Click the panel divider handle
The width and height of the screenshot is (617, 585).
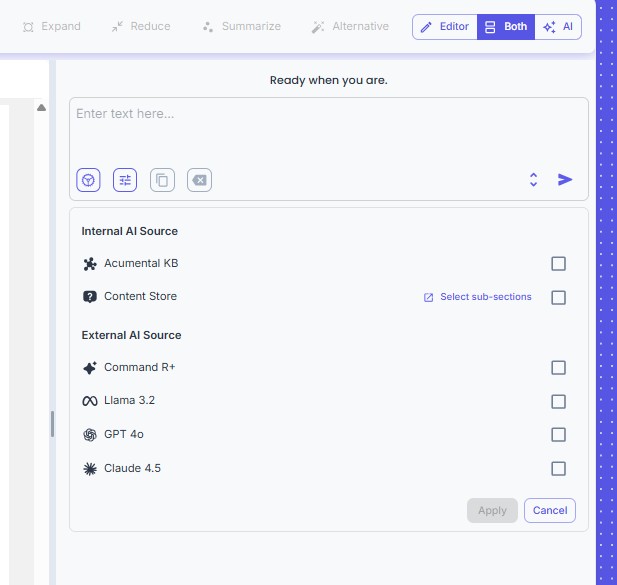[52, 424]
